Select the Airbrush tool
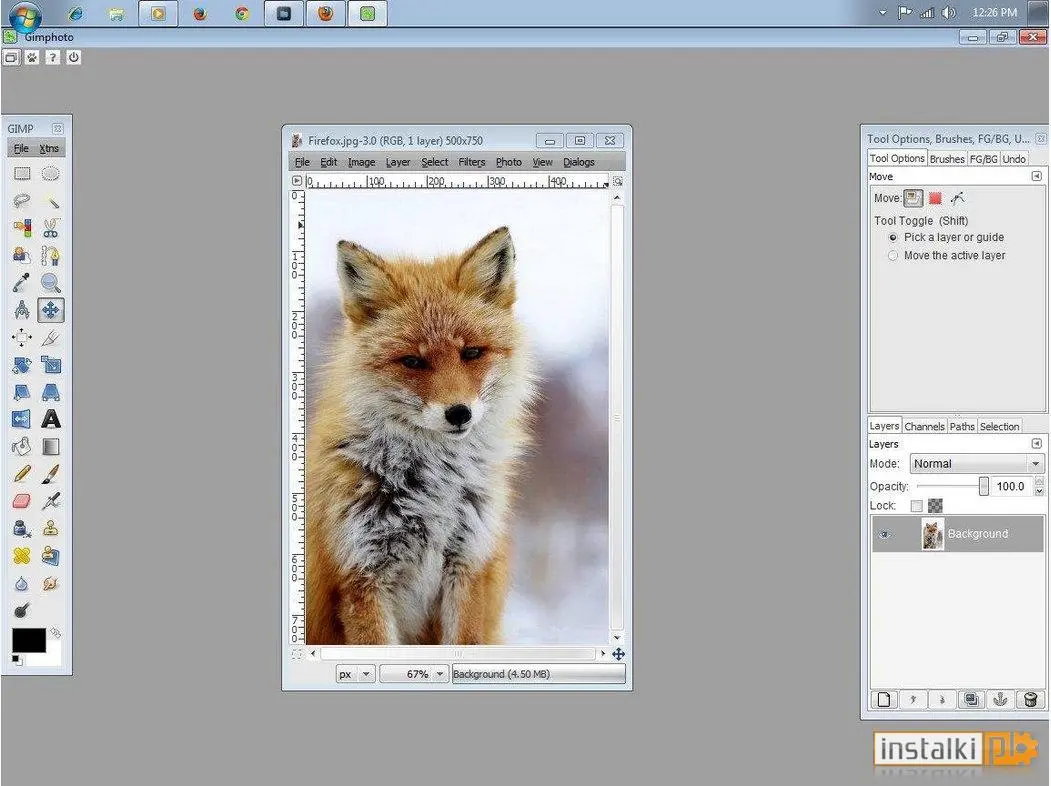Image resolution: width=1051 pixels, height=786 pixels. [x=50, y=501]
